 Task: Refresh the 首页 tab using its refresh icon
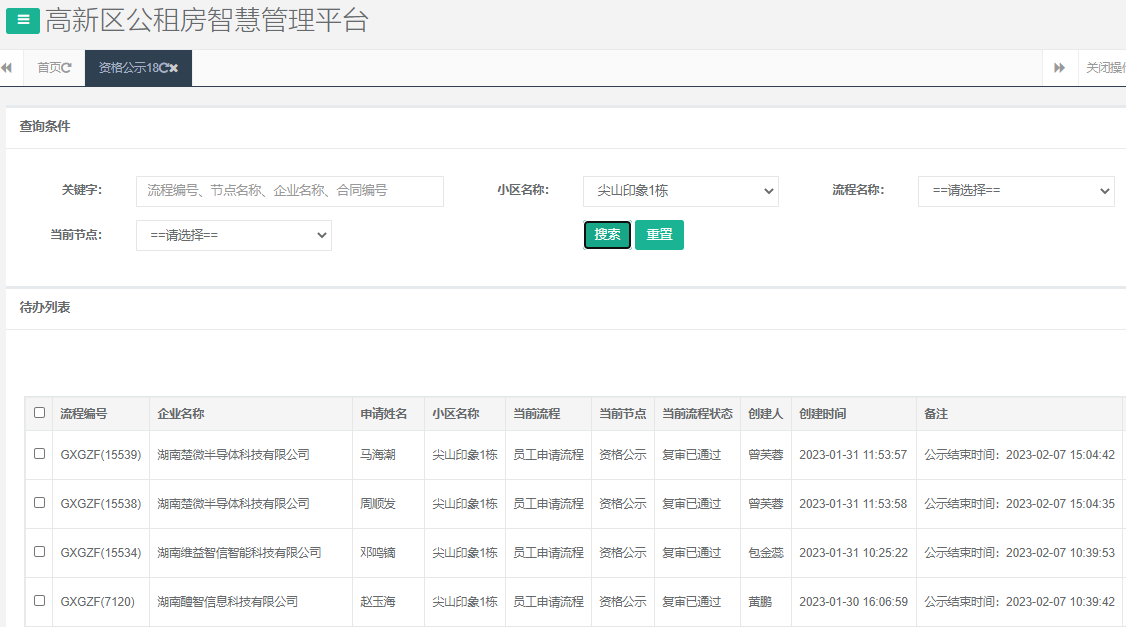(x=68, y=68)
